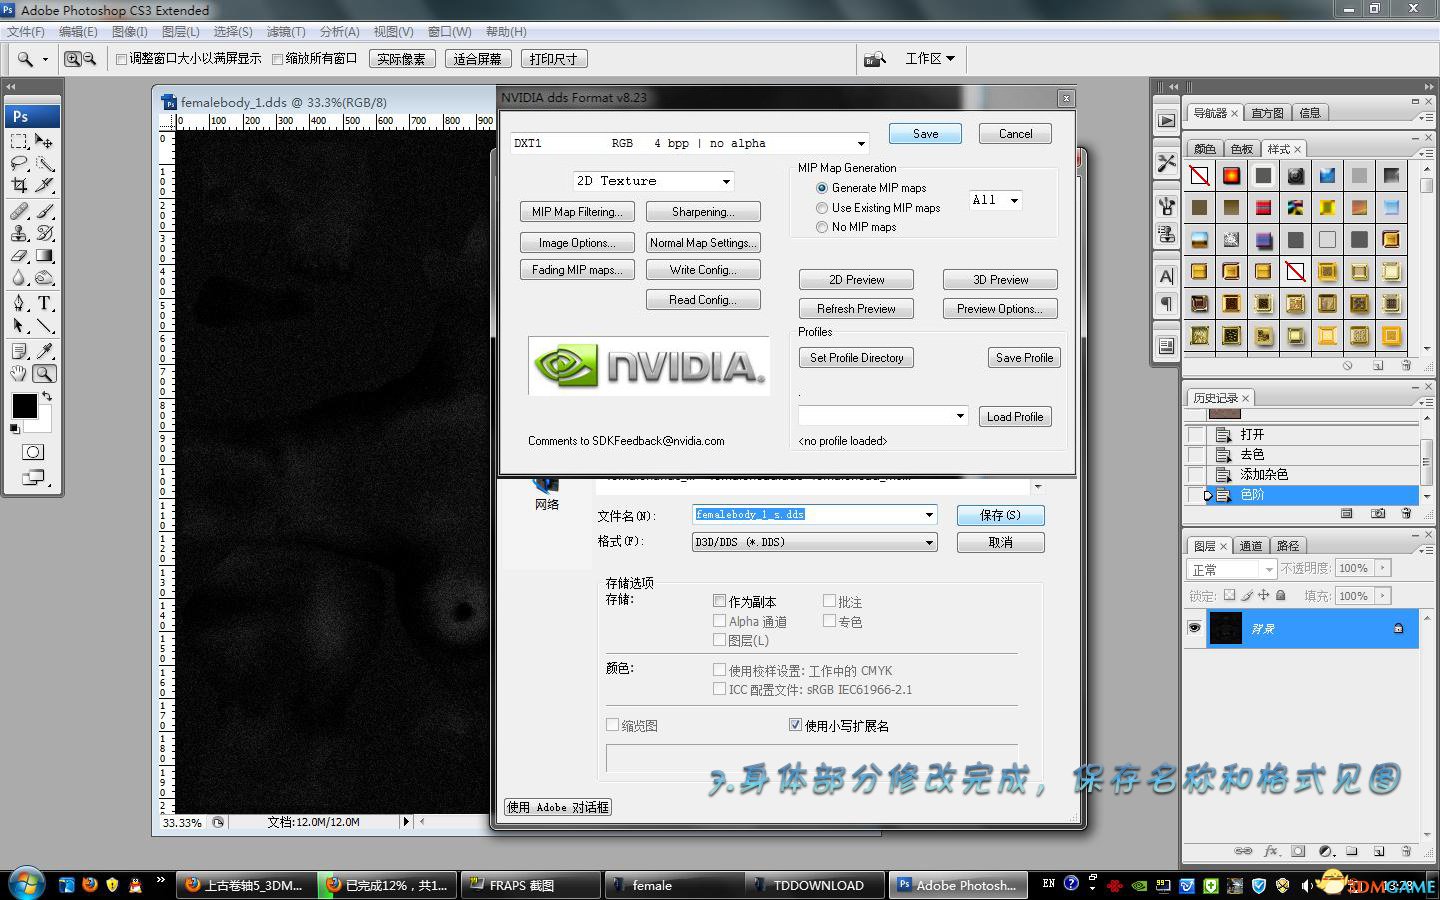Apply the first style swatch (no style)
Screen dimensions: 1440x900
pos(1199,176)
